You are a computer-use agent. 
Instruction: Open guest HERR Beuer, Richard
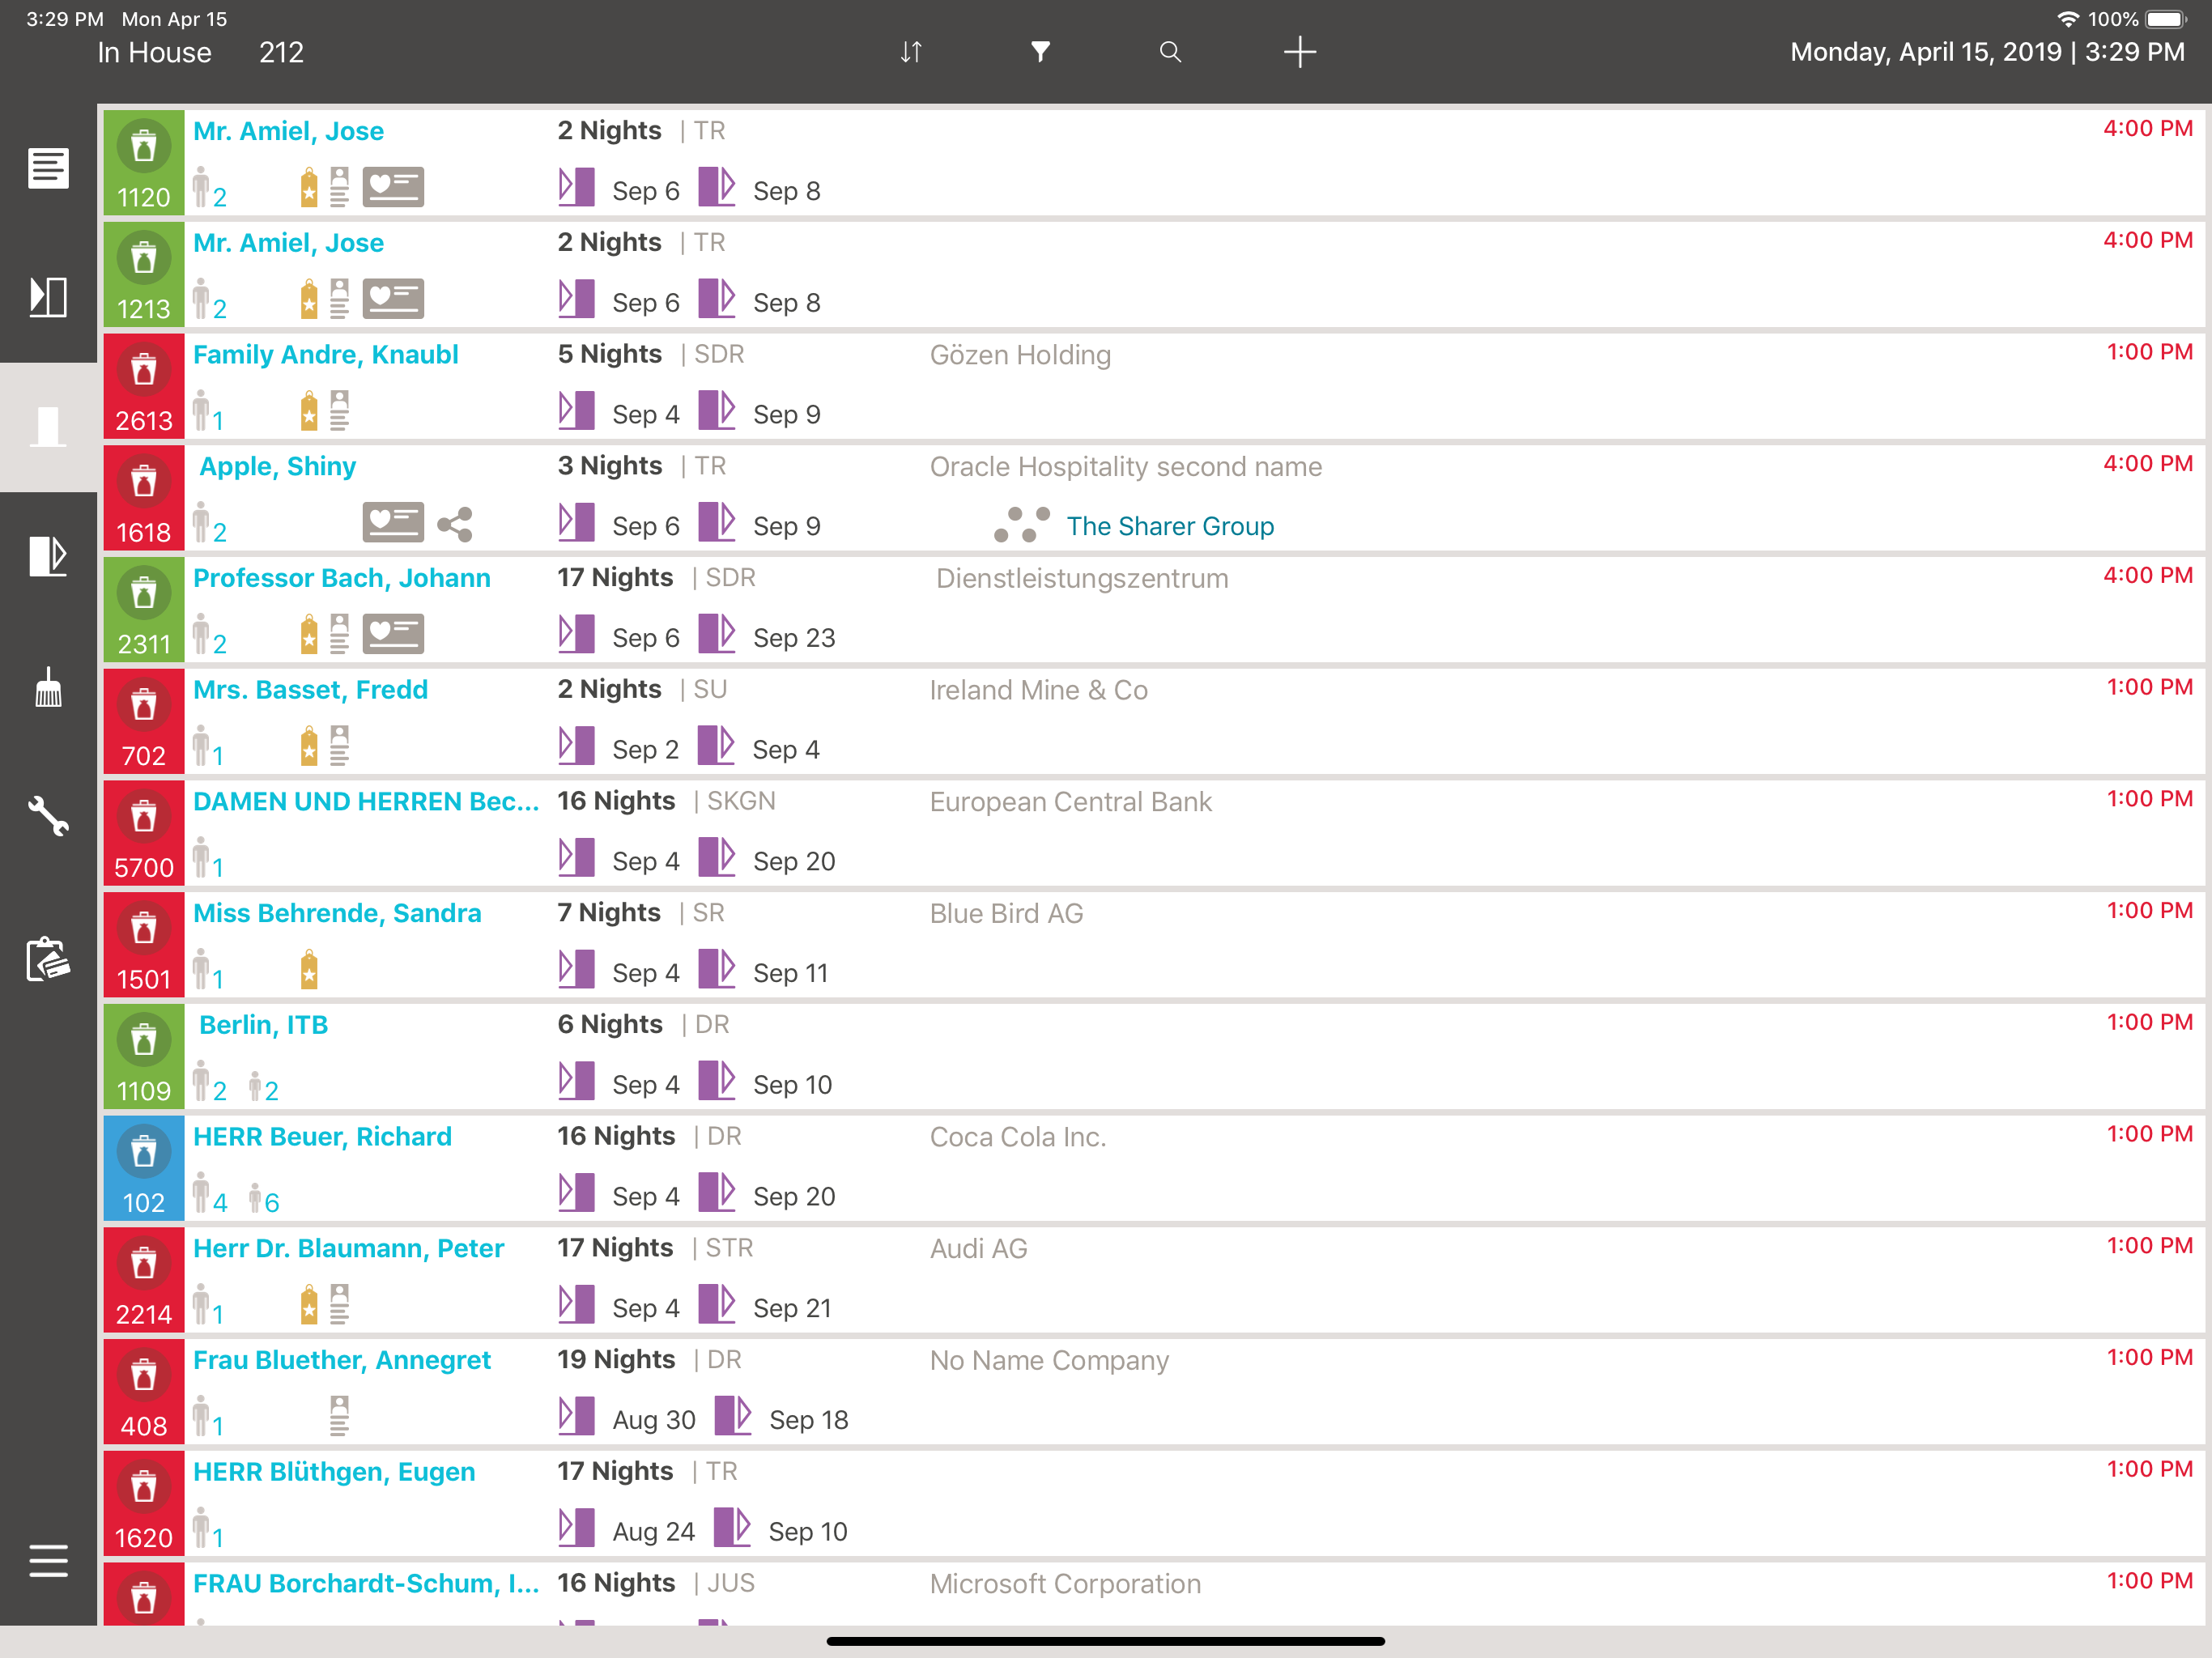coord(322,1137)
